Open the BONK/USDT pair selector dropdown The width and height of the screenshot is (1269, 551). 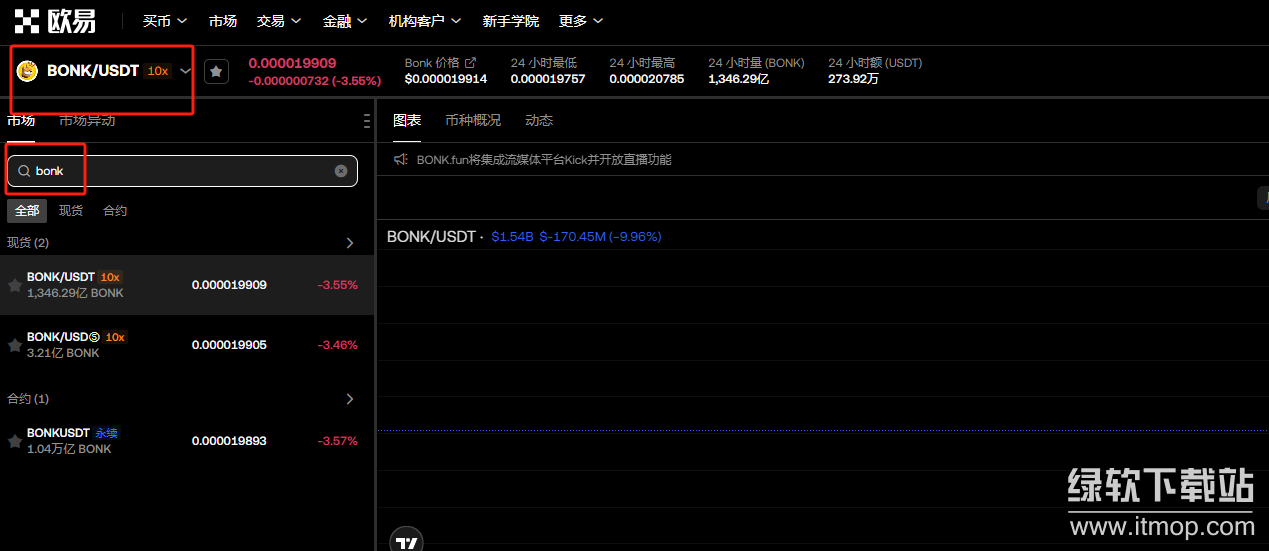[185, 71]
